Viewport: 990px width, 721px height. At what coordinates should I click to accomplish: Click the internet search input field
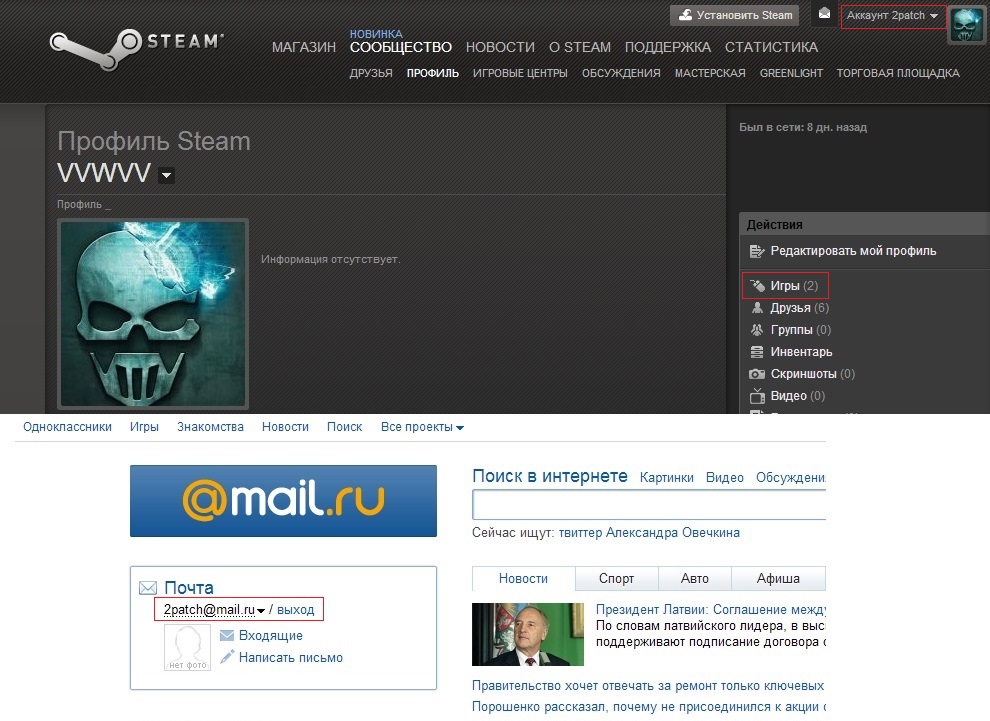649,505
